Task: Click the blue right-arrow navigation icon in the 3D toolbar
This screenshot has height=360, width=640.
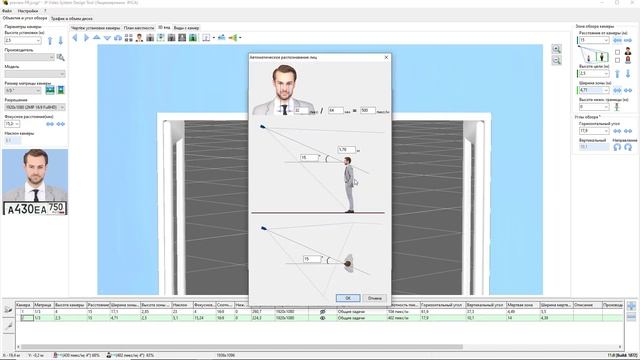Action: coord(86,38)
